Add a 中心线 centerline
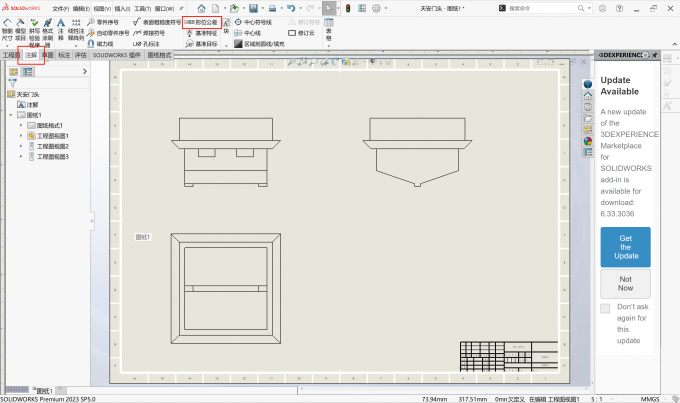 point(248,33)
